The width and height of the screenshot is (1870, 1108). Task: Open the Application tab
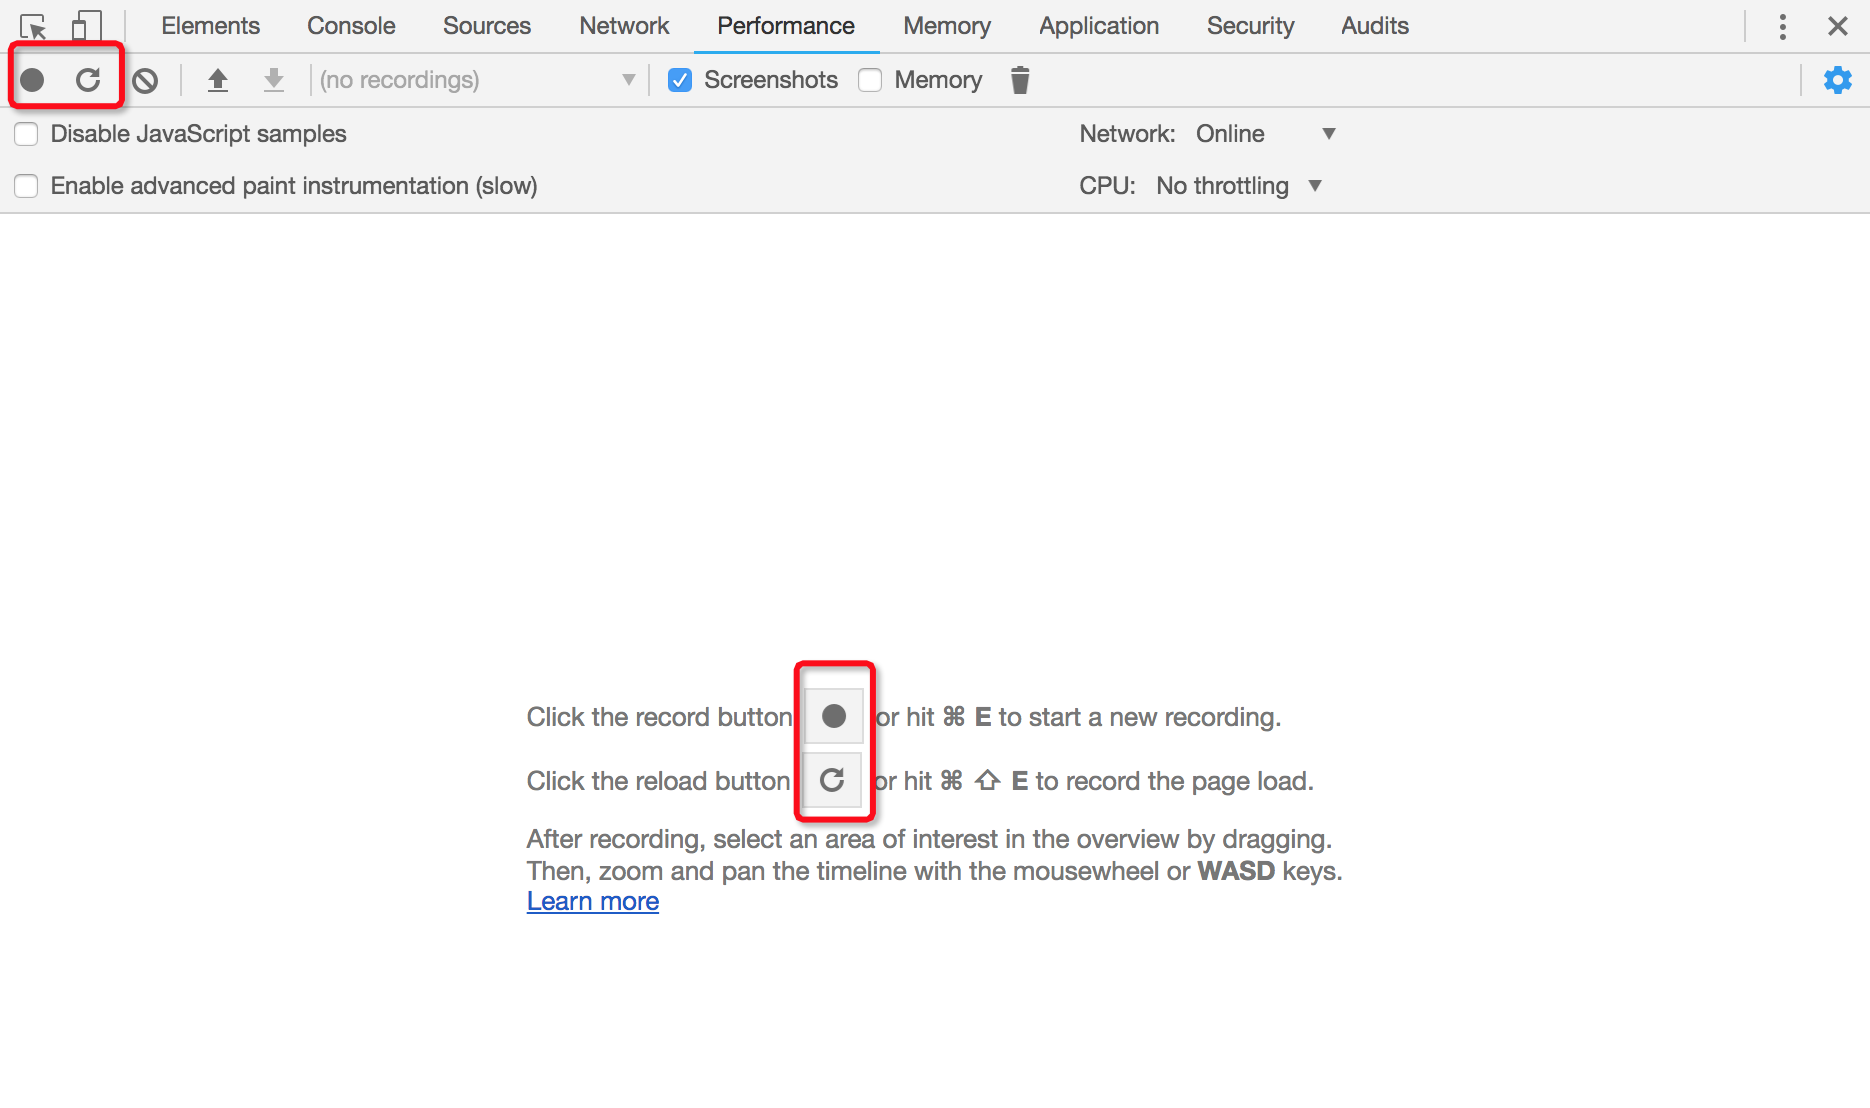(x=1098, y=26)
